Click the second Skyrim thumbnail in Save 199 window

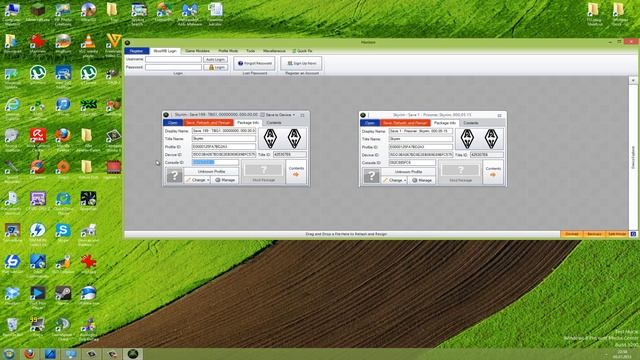[x=294, y=138]
